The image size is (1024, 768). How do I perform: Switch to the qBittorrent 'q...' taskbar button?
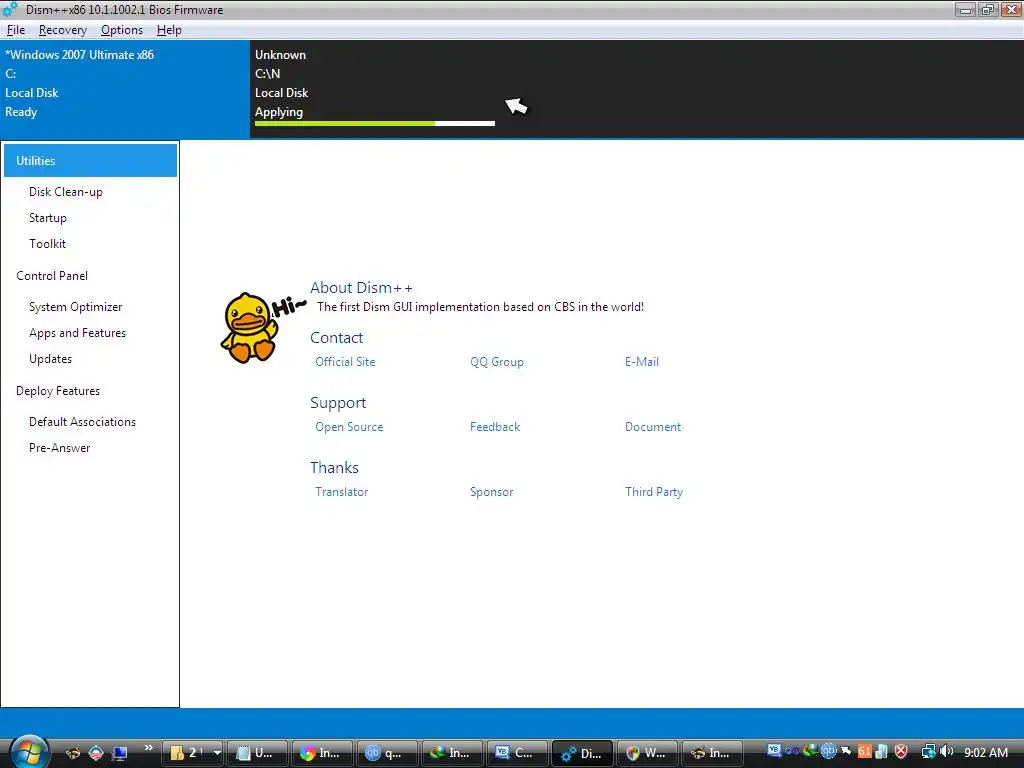coord(387,753)
